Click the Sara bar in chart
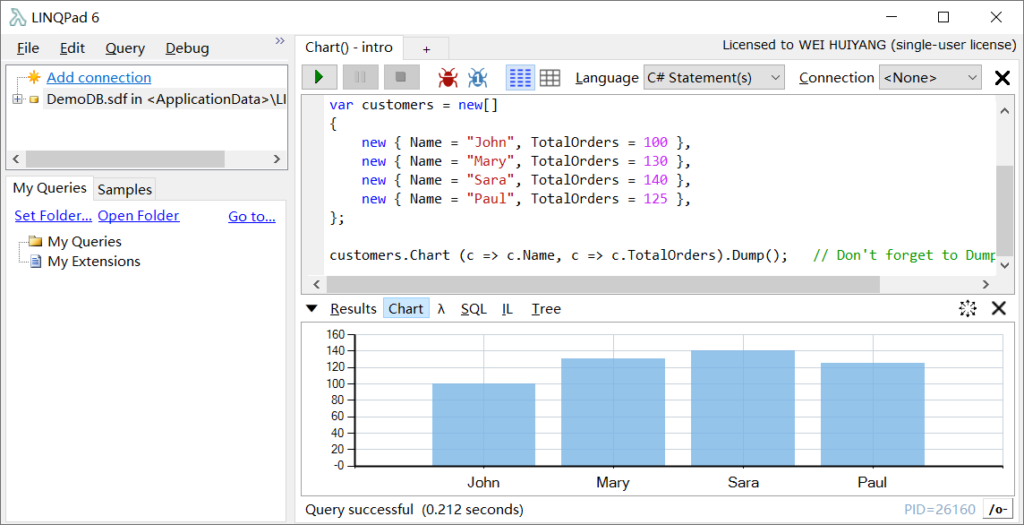The image size is (1024, 525). [743, 408]
